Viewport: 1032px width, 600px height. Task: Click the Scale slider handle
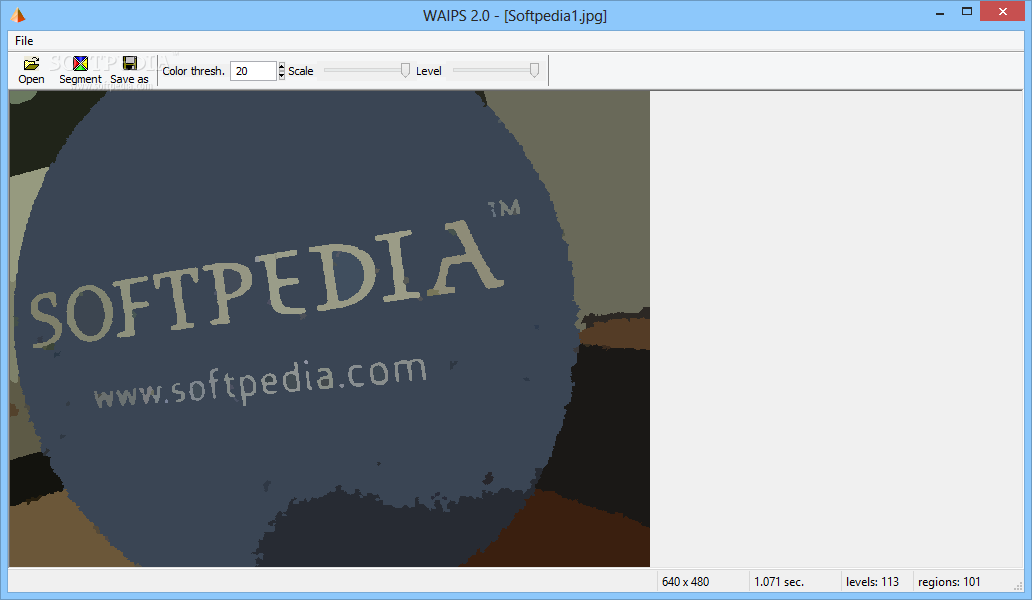pos(405,70)
